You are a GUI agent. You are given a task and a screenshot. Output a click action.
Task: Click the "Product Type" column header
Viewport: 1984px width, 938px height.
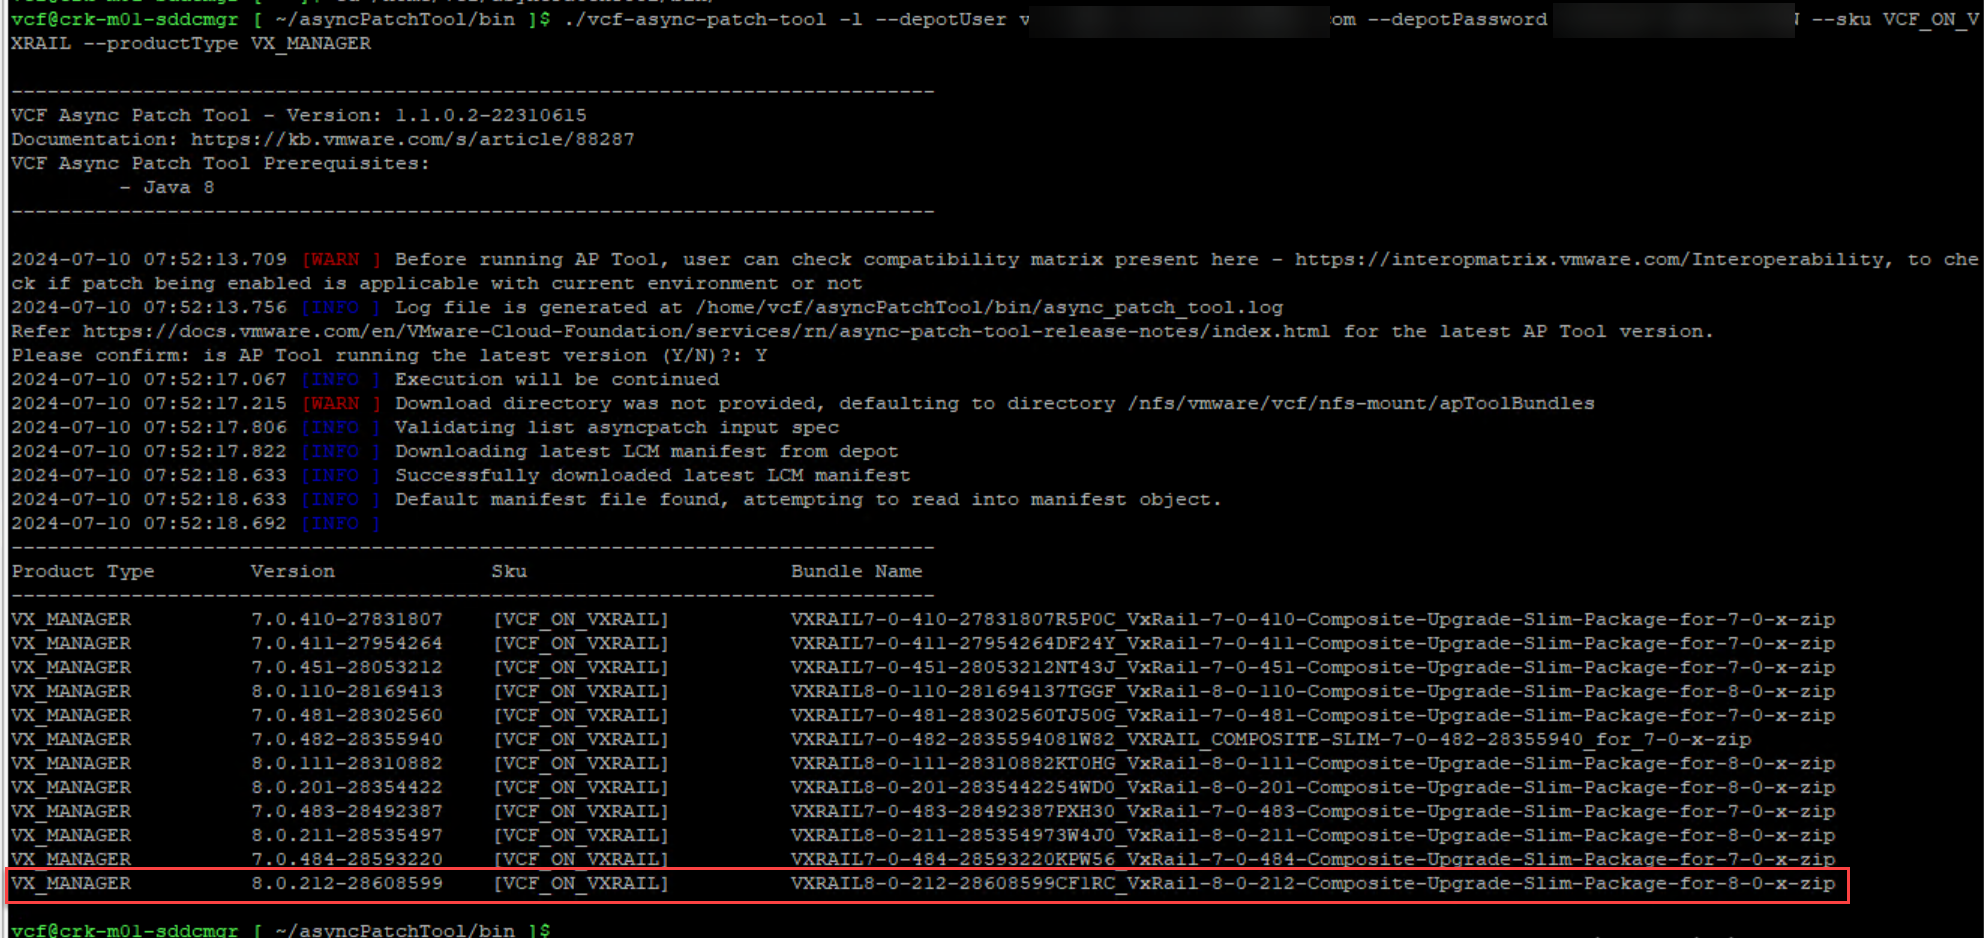[83, 571]
